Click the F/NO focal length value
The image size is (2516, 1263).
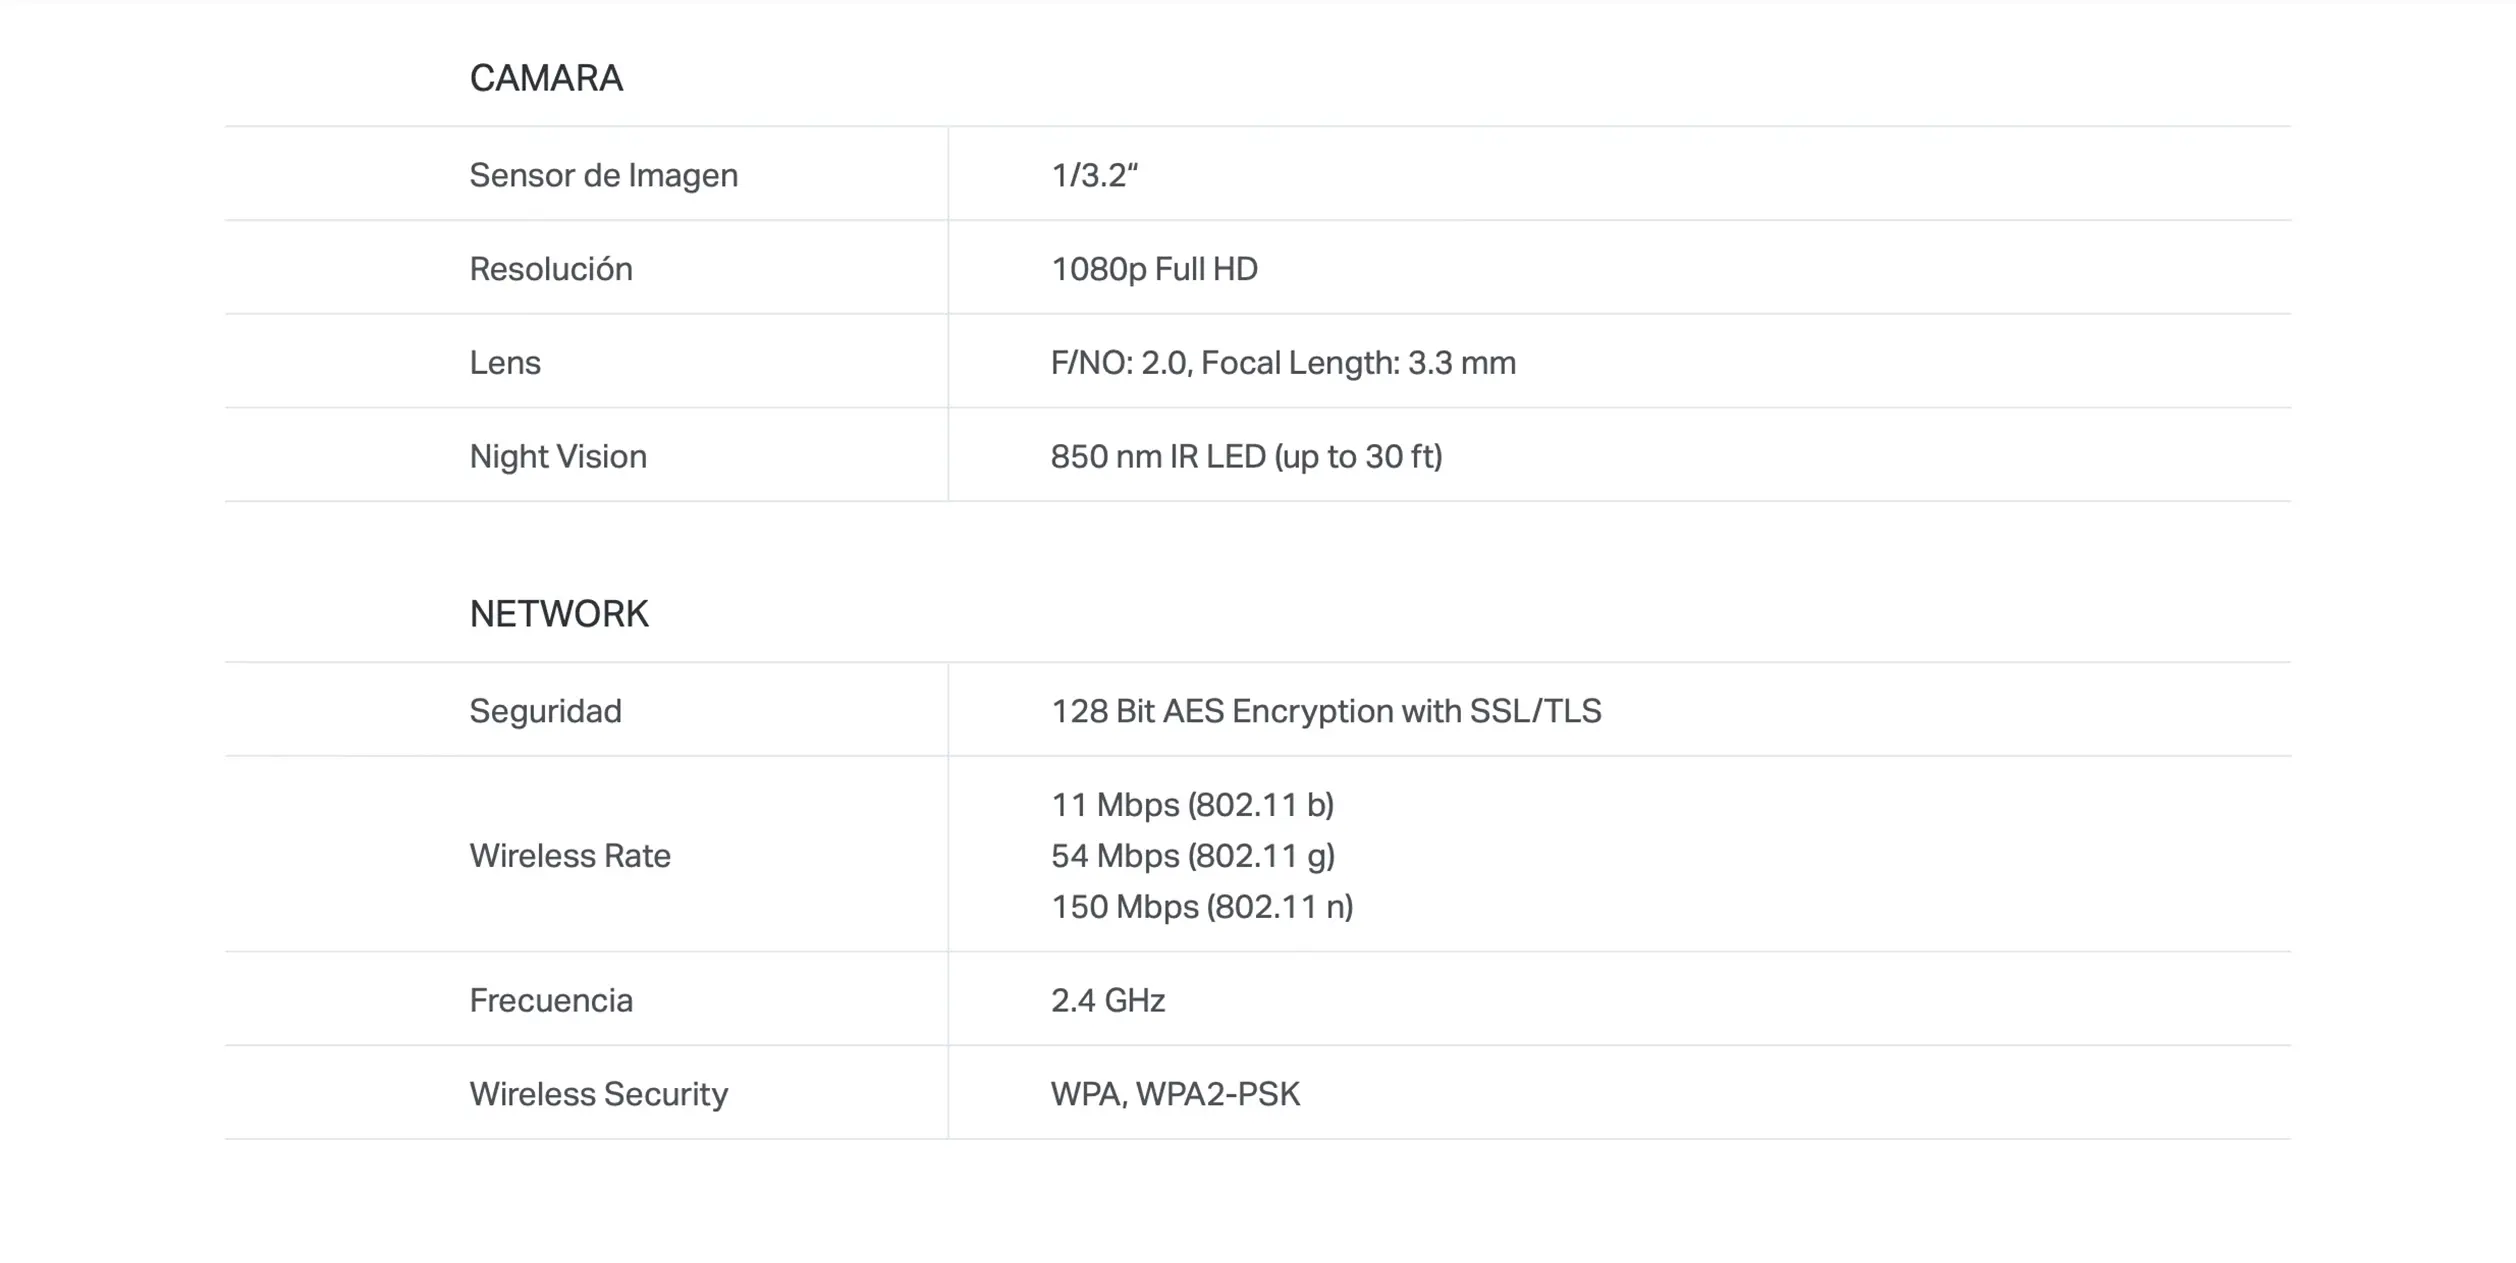coord(1283,362)
